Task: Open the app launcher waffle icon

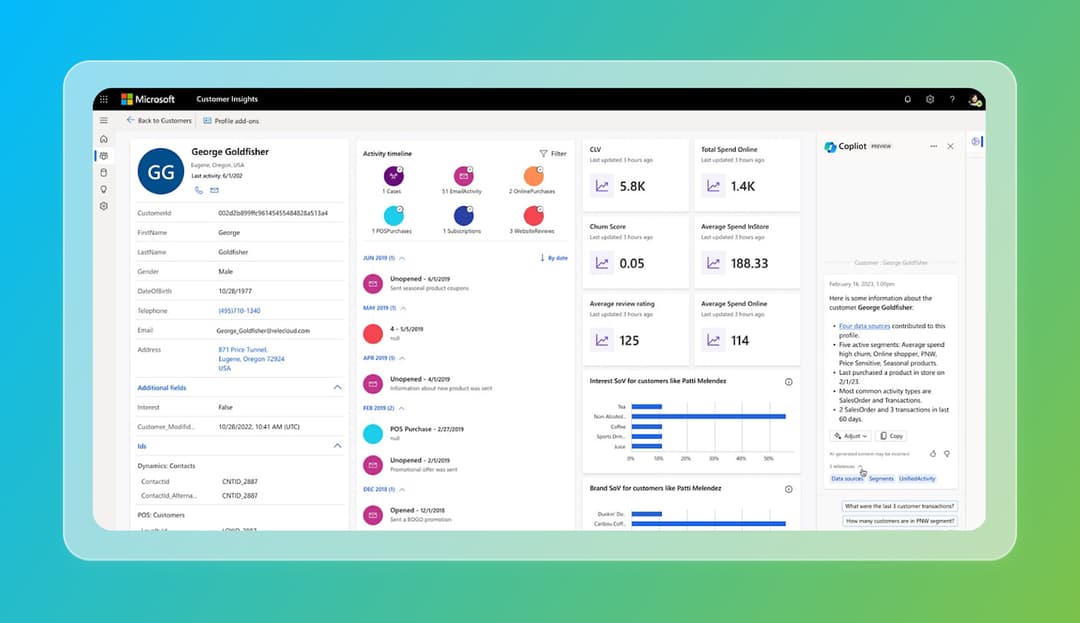Action: click(x=104, y=100)
